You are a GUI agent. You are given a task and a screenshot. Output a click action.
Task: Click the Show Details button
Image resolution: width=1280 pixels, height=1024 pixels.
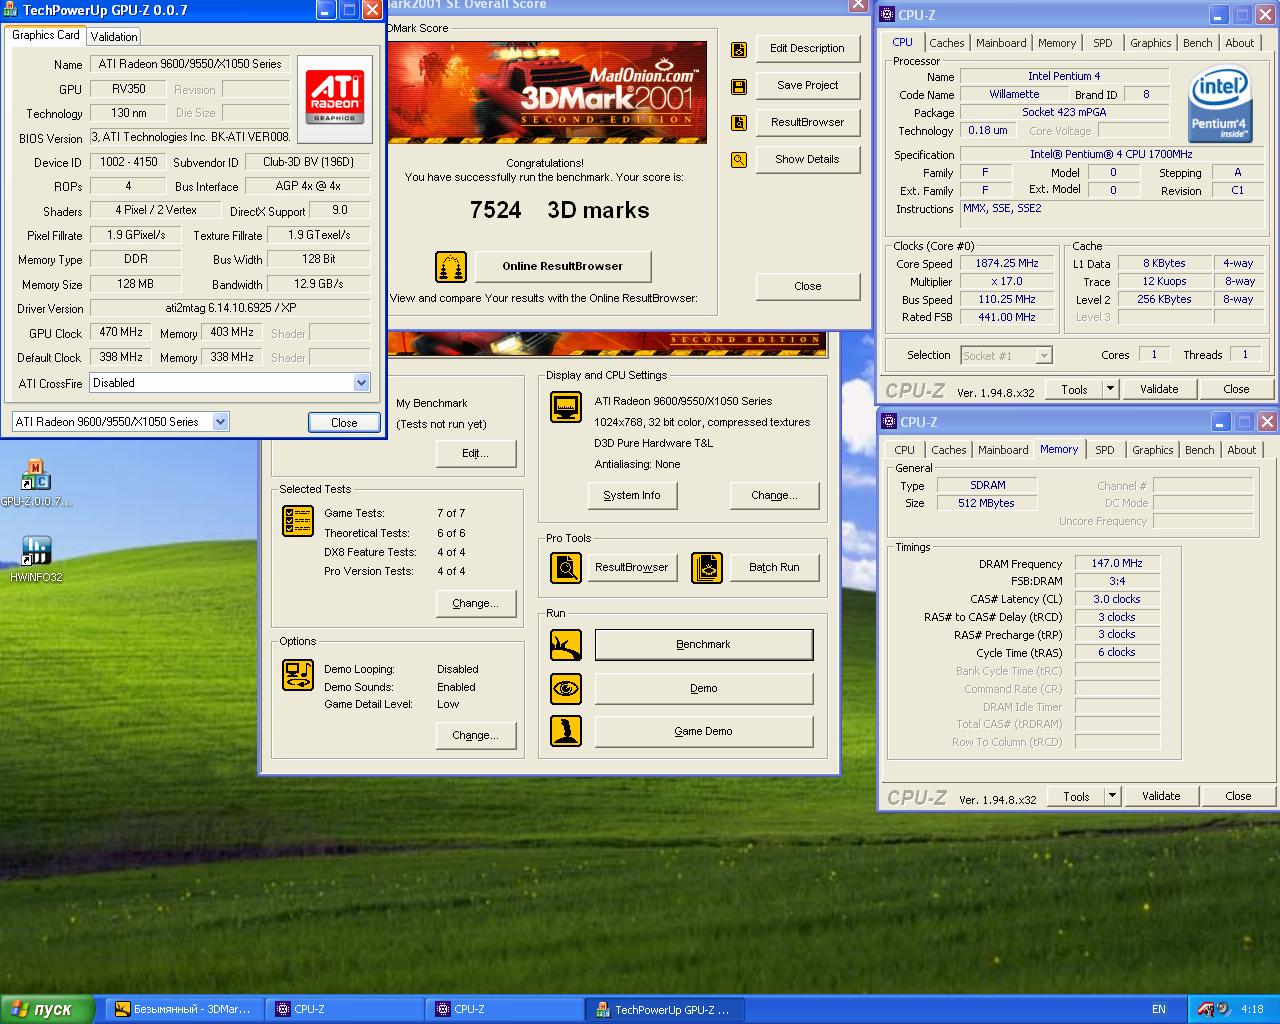pos(807,159)
